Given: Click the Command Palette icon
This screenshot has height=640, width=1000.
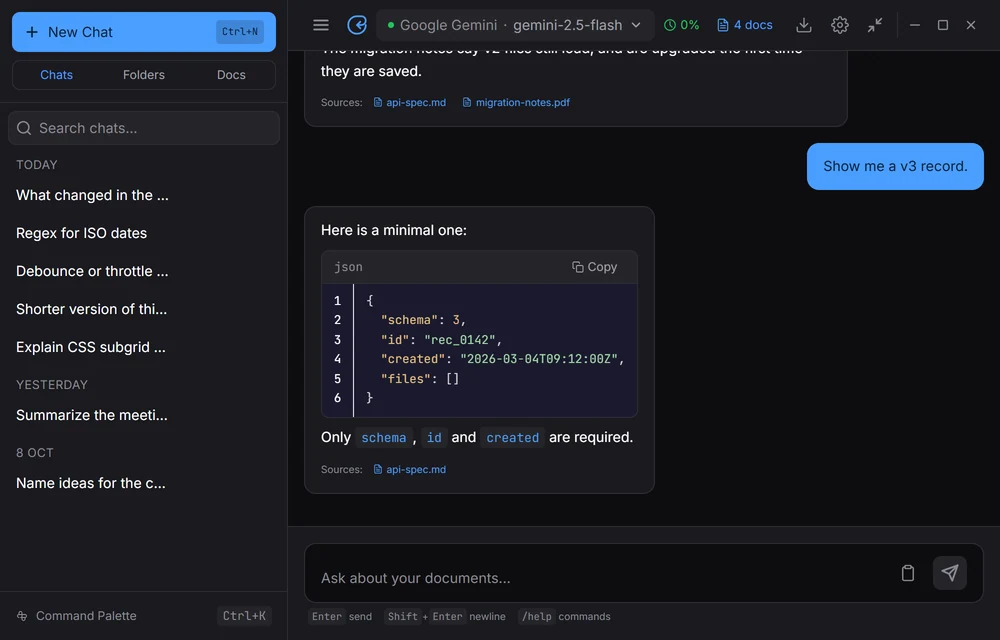Looking at the screenshot, I should point(22,616).
